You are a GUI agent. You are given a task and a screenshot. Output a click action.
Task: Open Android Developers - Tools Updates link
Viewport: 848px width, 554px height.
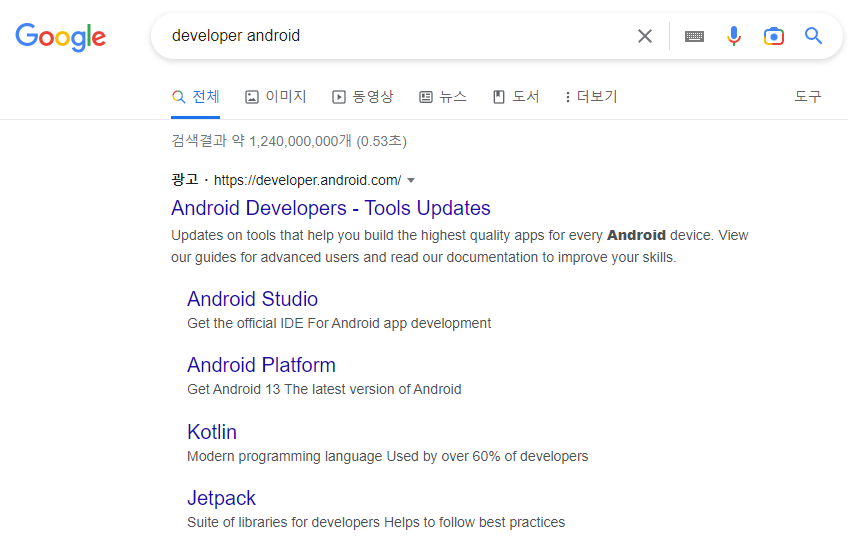coord(331,208)
